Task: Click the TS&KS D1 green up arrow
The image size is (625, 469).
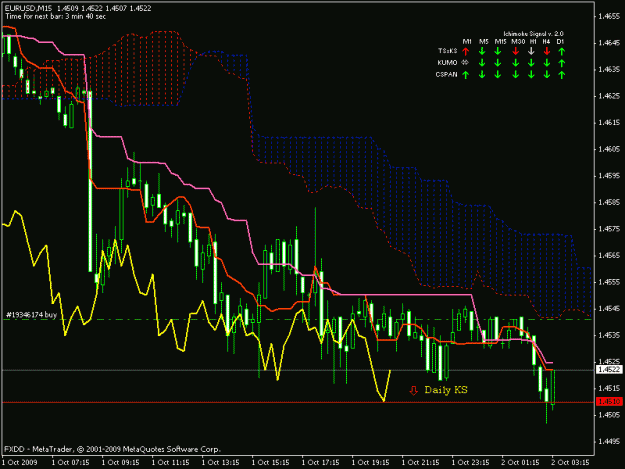Action: 562,51
